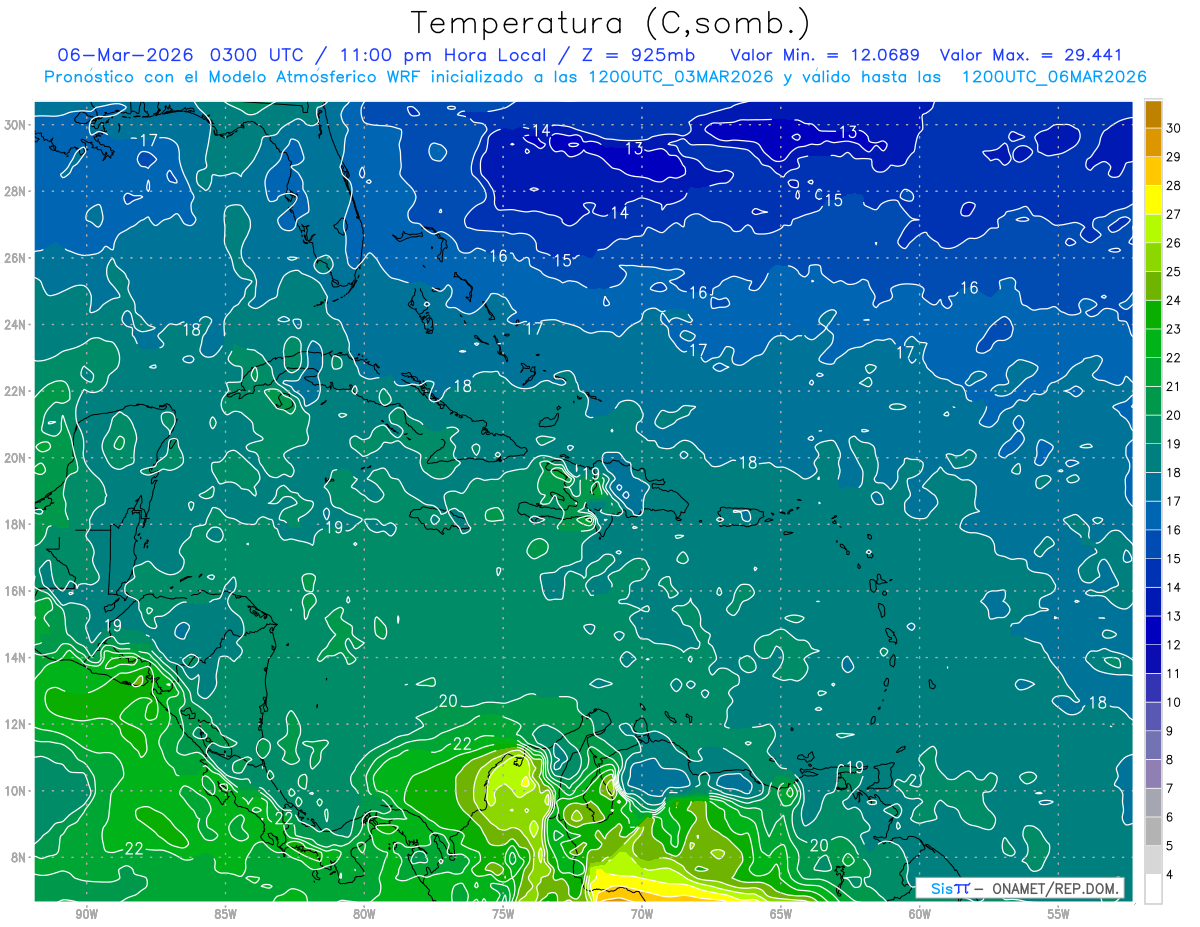Viewport: 1200px width, 927px height.
Task: Click the "70W" longitude axis label
Action: pos(642,914)
